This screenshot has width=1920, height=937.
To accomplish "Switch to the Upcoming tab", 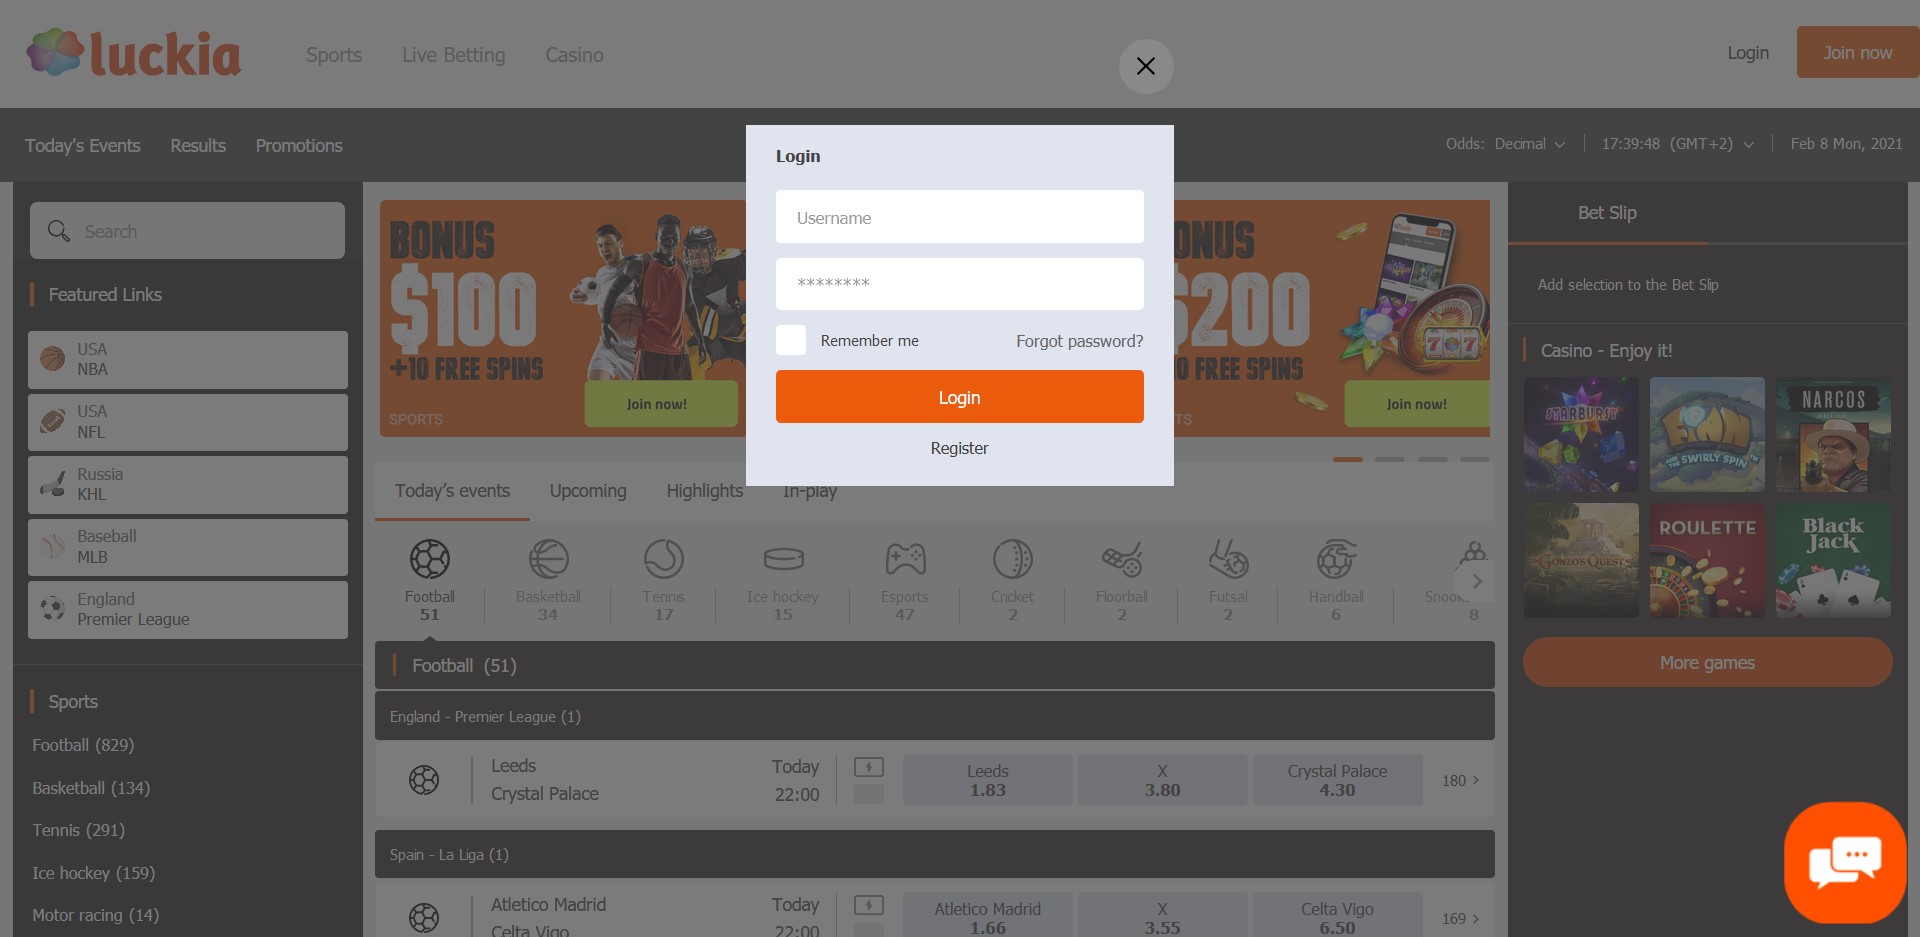I will [x=588, y=491].
